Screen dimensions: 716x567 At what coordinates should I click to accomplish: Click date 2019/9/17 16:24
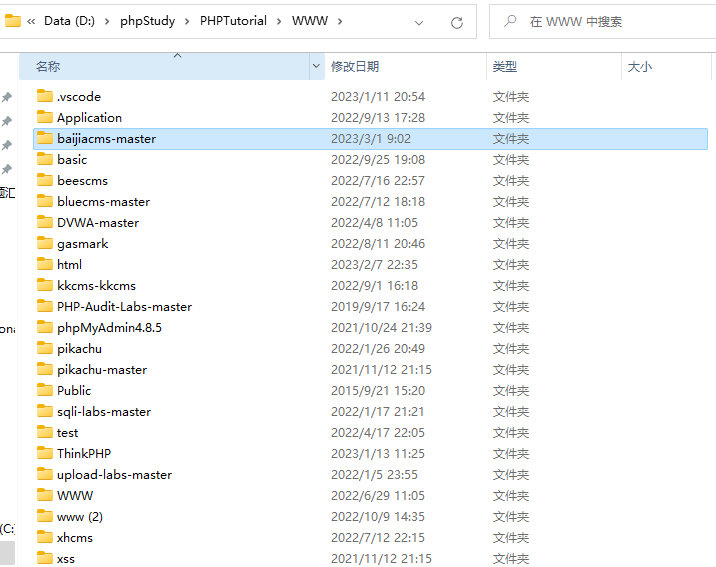click(x=378, y=307)
